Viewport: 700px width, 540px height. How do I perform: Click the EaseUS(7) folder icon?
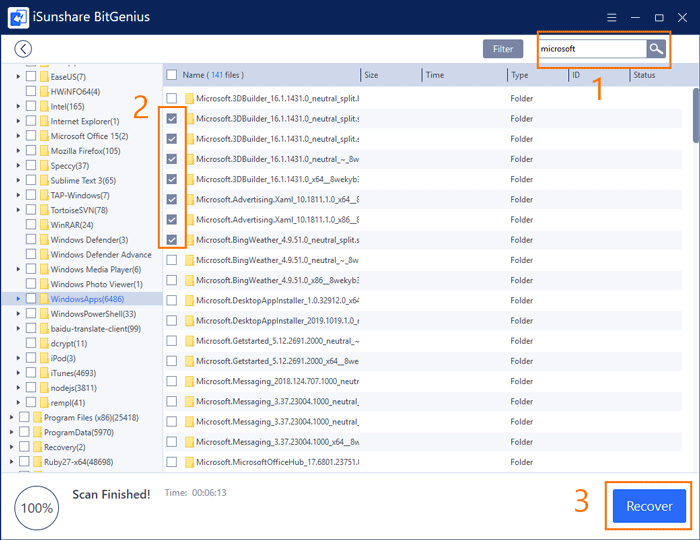click(44, 77)
